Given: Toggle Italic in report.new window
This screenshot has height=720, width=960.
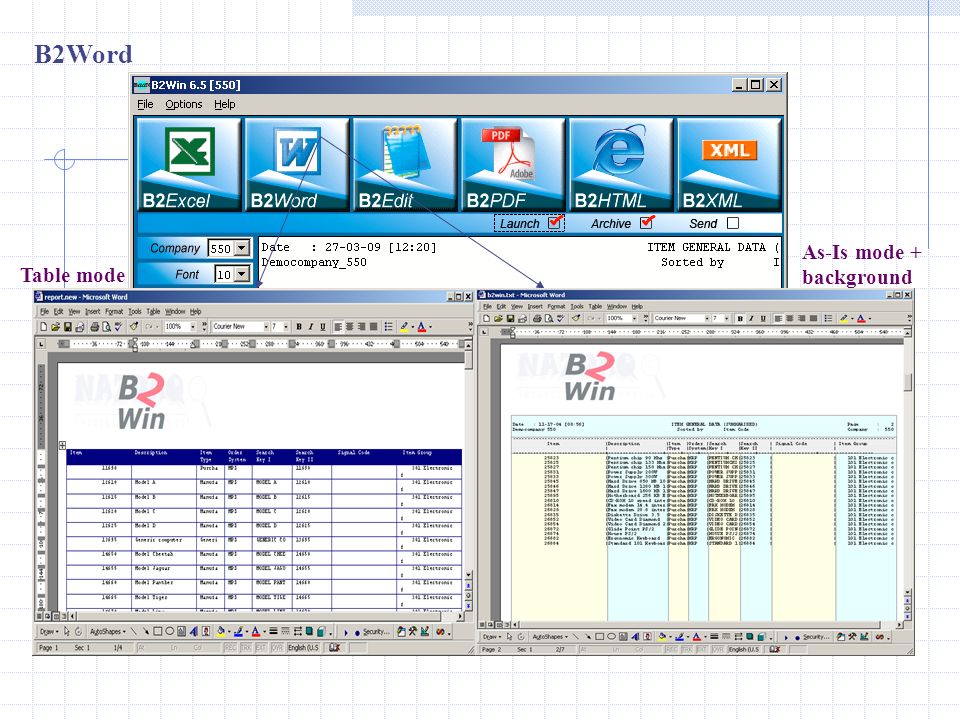Looking at the screenshot, I should [x=310, y=327].
